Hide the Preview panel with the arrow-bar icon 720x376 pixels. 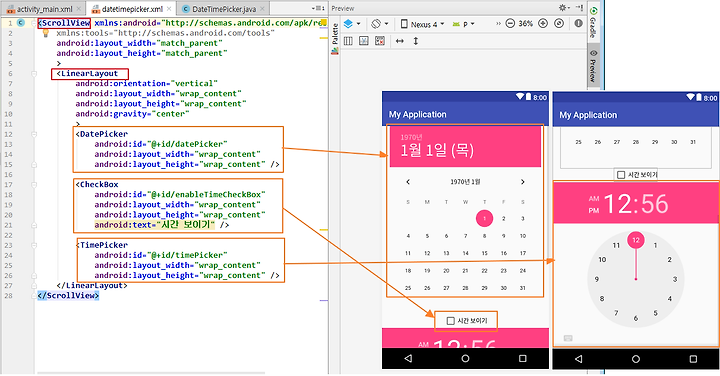point(579,8)
